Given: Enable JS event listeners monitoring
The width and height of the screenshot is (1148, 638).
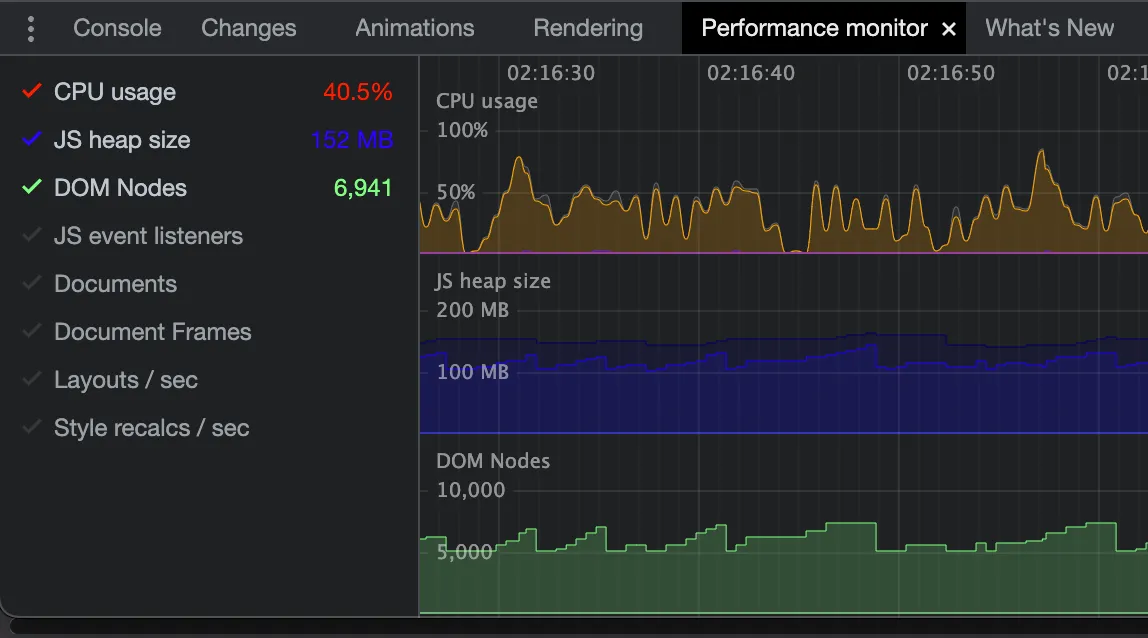Looking at the screenshot, I should tap(148, 236).
